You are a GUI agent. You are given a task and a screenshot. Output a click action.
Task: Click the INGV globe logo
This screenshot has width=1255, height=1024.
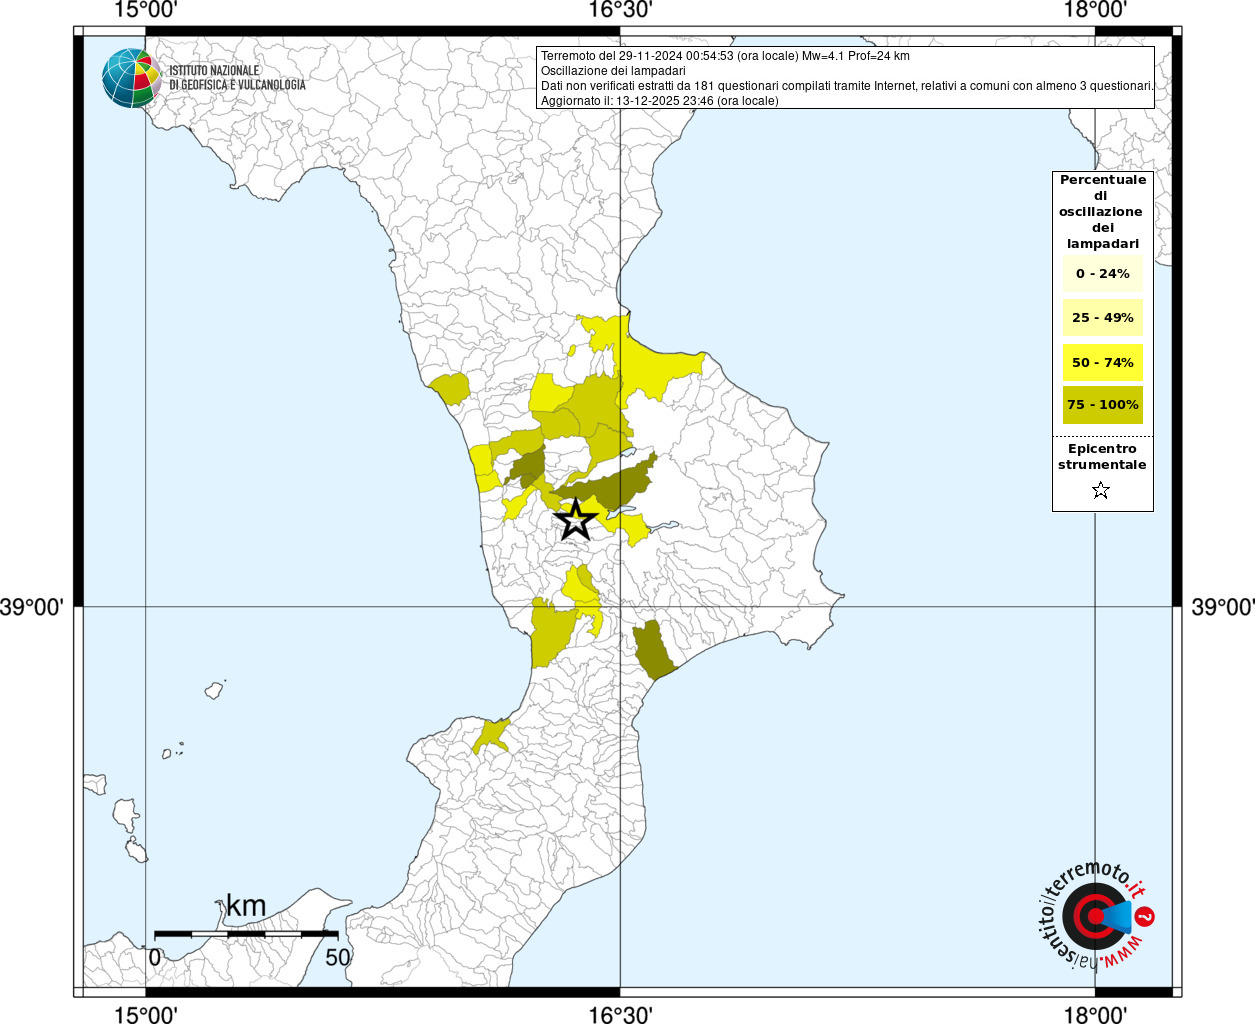131,78
